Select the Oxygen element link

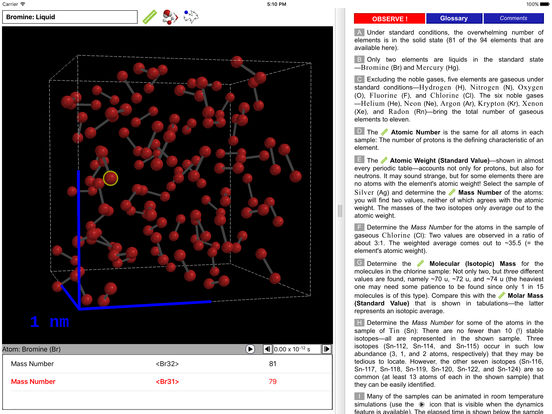530,87
